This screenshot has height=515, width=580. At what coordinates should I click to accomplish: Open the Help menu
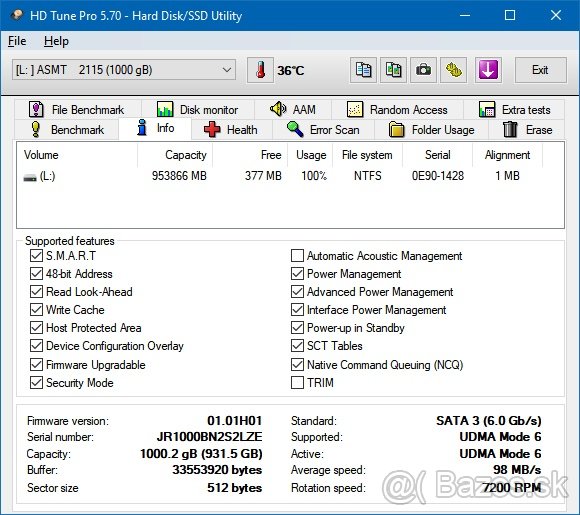pyautogui.click(x=56, y=41)
